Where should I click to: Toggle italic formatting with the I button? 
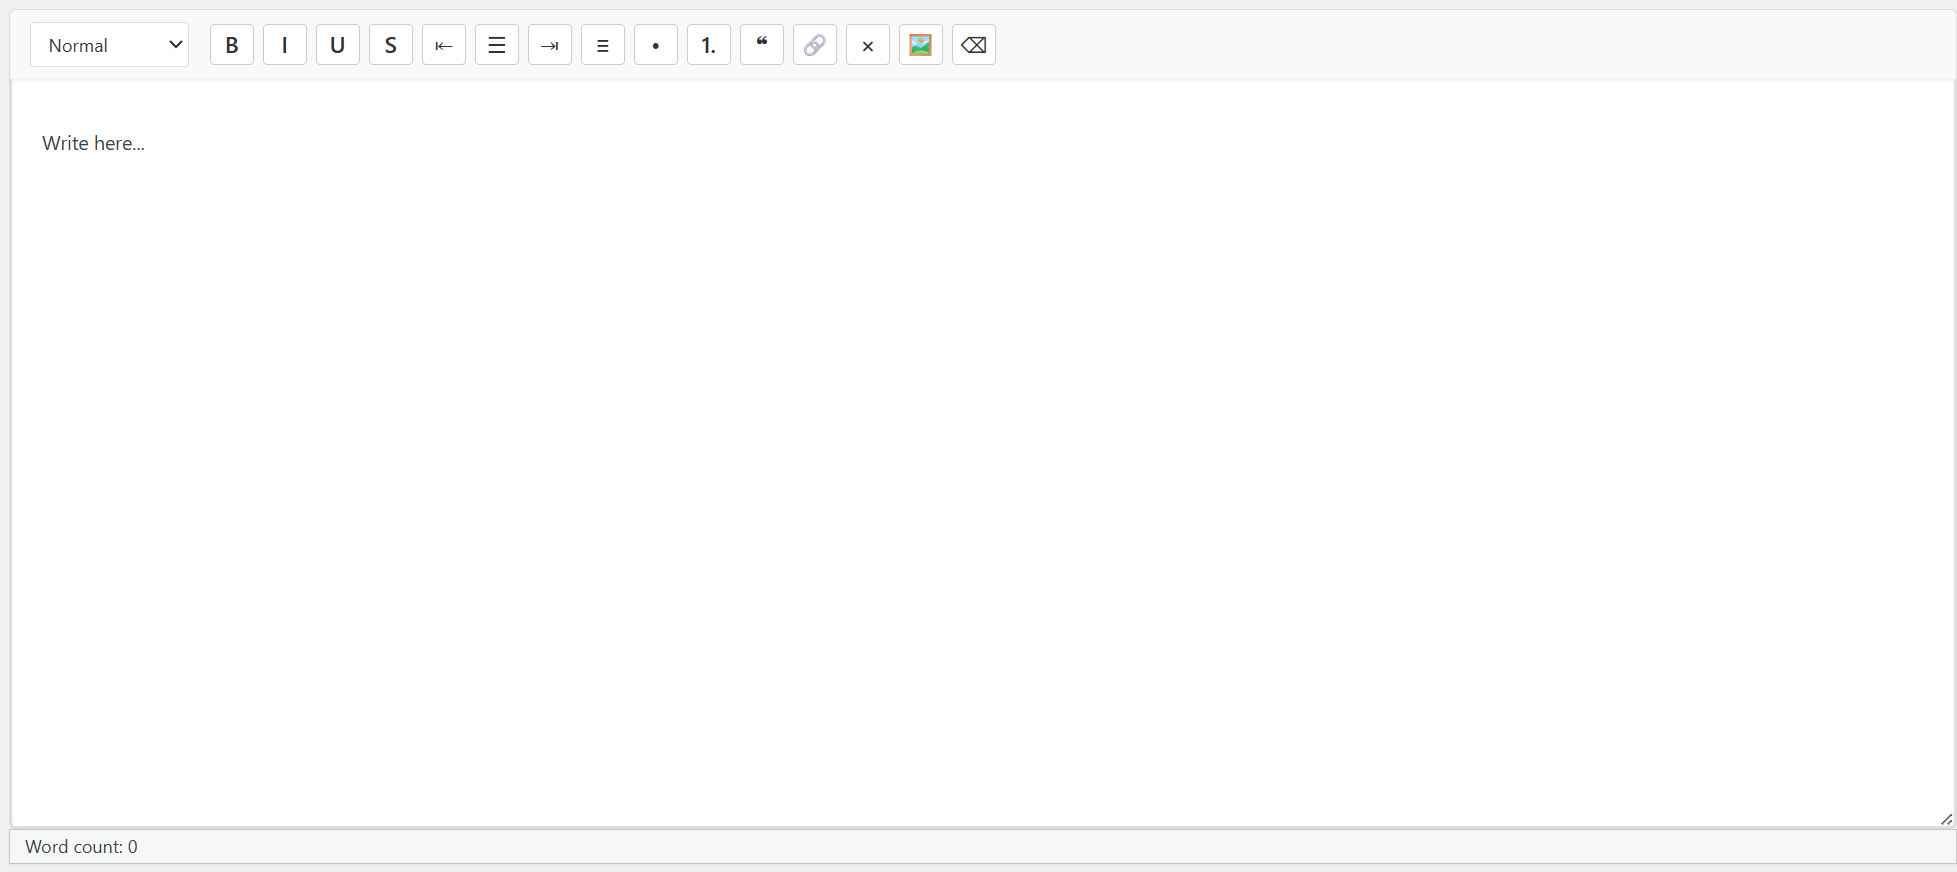click(285, 45)
